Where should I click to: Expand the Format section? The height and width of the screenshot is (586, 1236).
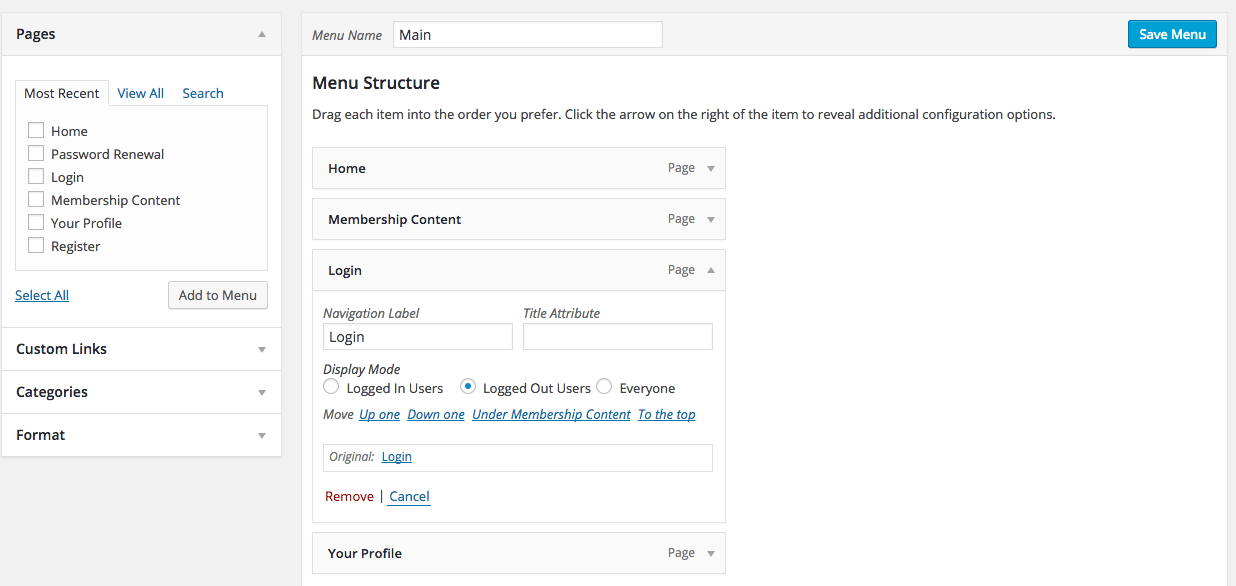click(262, 436)
